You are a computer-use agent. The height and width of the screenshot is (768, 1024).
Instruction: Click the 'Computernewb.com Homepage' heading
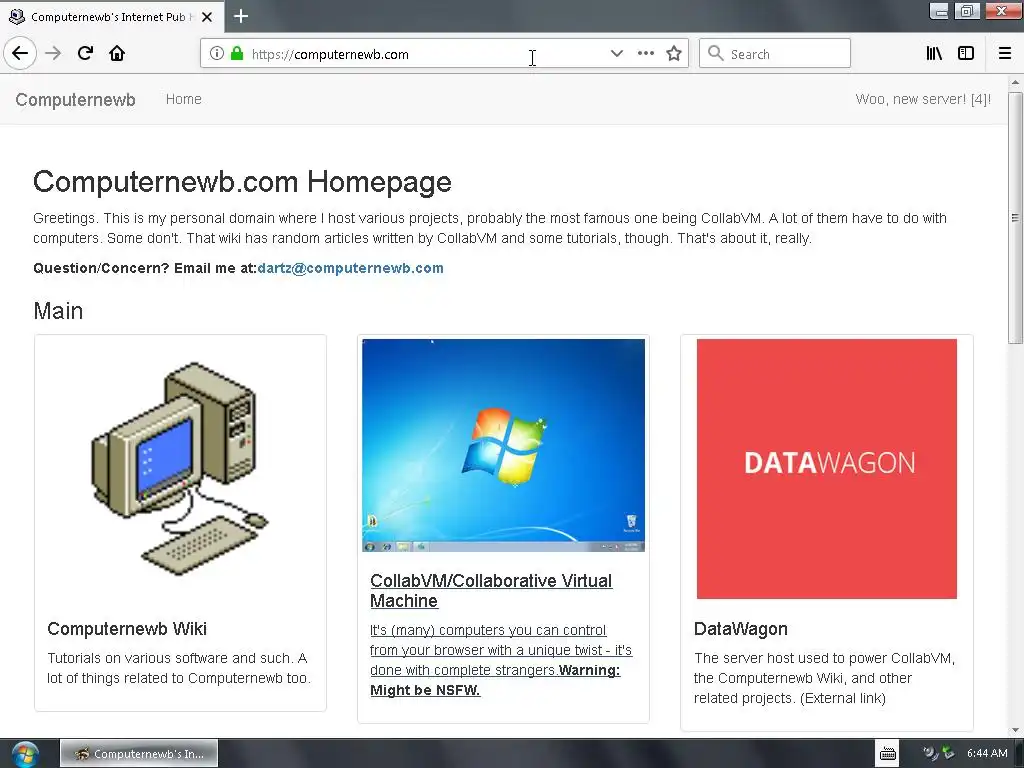click(x=242, y=182)
